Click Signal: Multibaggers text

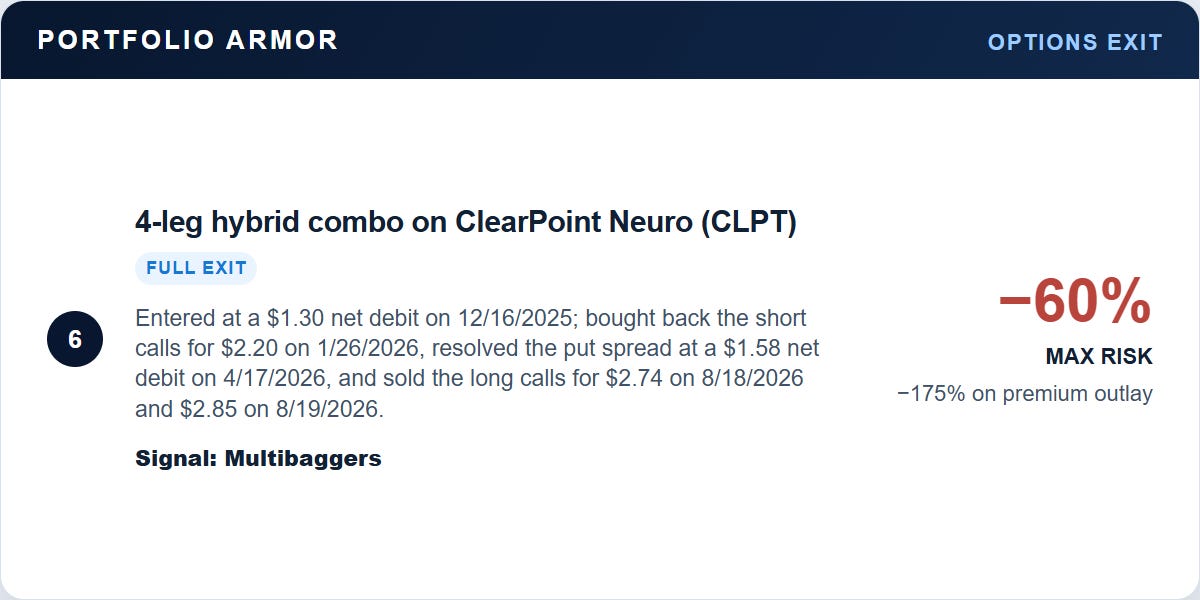[258, 459]
